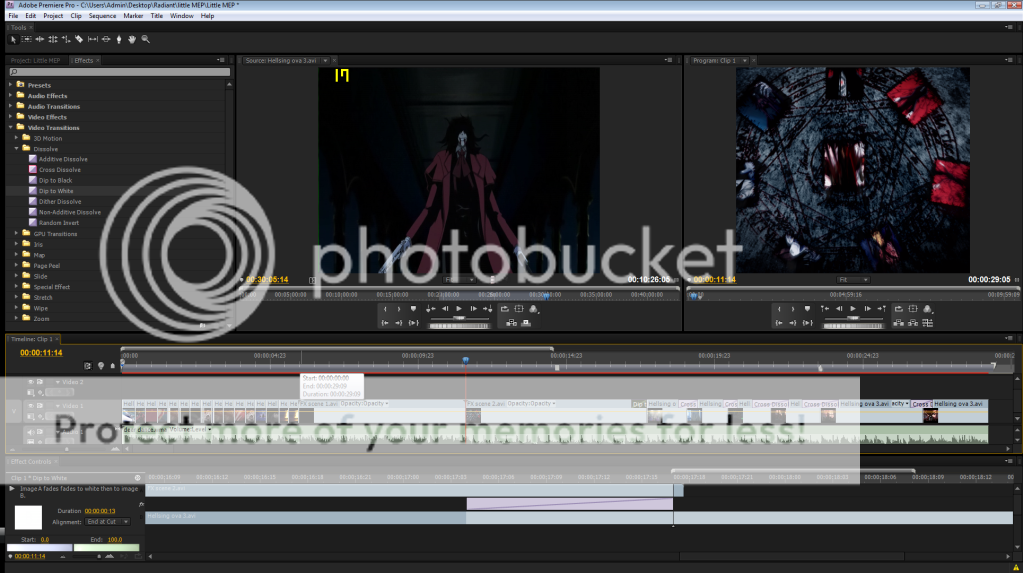Collapse the Dissolve folder
Image resolution: width=1023 pixels, height=573 pixels.
pyautogui.click(x=17, y=149)
